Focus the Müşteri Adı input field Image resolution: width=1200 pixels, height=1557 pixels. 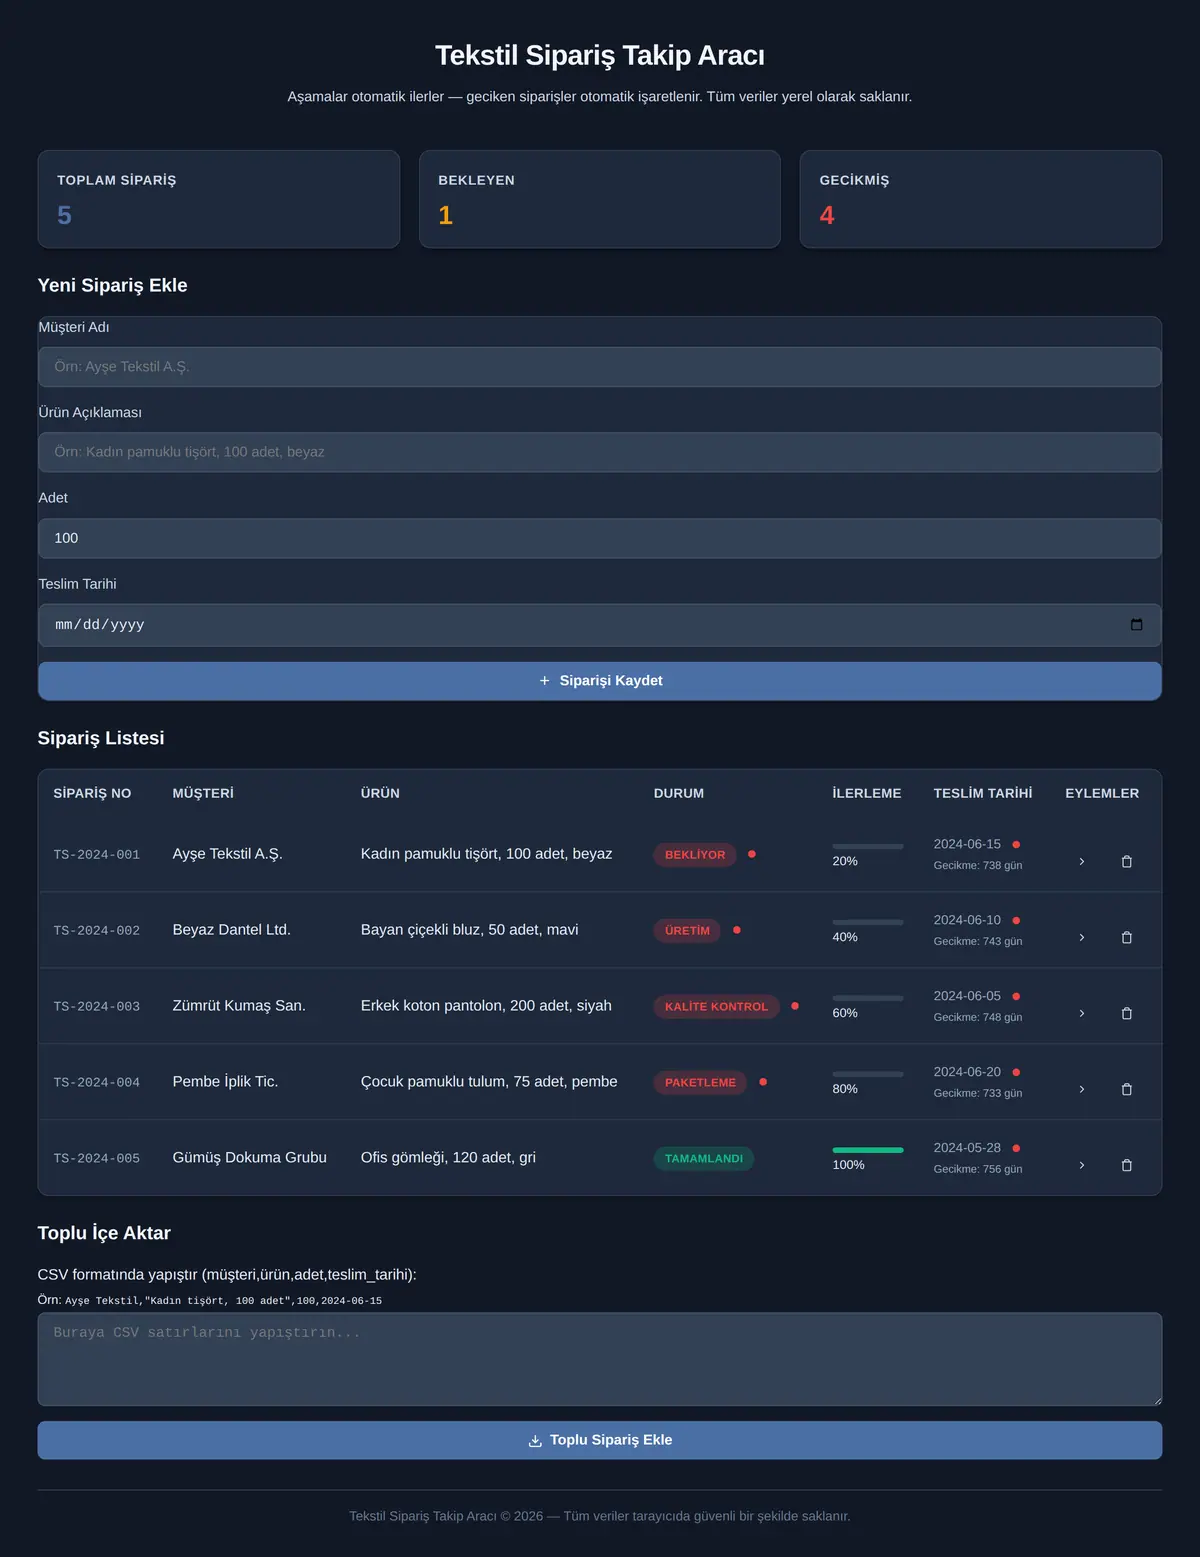(x=600, y=367)
